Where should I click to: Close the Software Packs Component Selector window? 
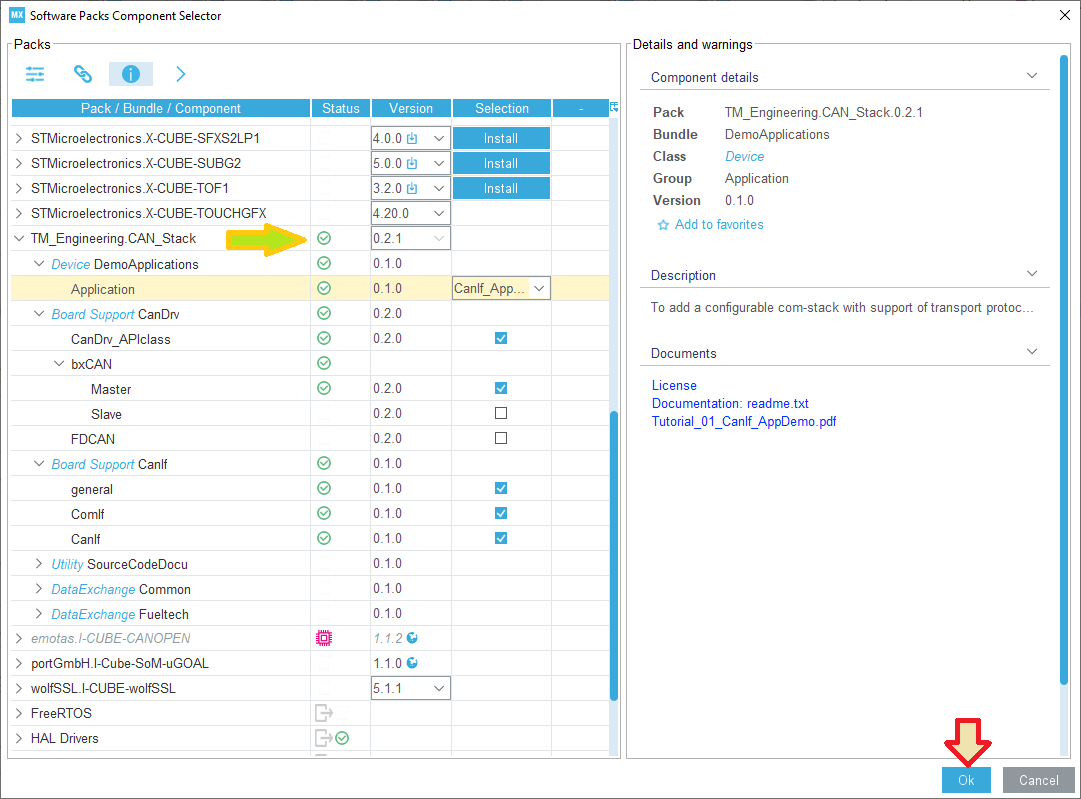coord(1064,15)
